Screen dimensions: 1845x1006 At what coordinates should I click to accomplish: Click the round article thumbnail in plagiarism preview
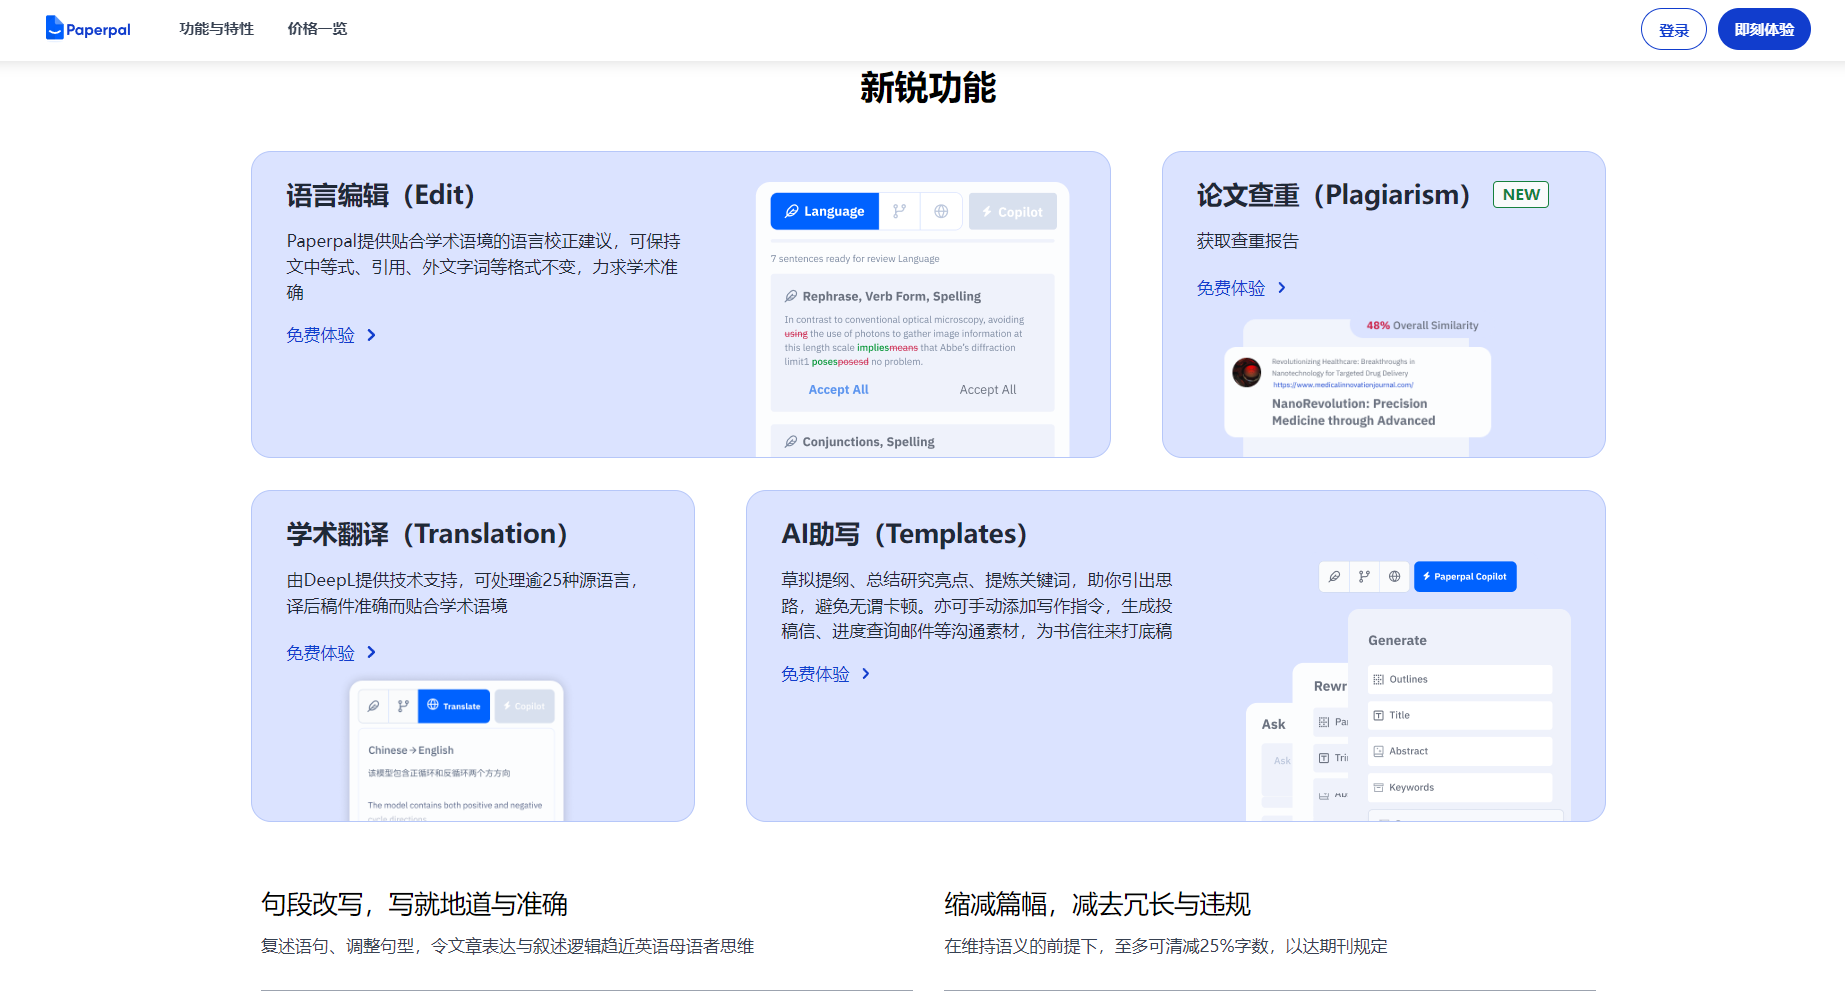(x=1247, y=372)
